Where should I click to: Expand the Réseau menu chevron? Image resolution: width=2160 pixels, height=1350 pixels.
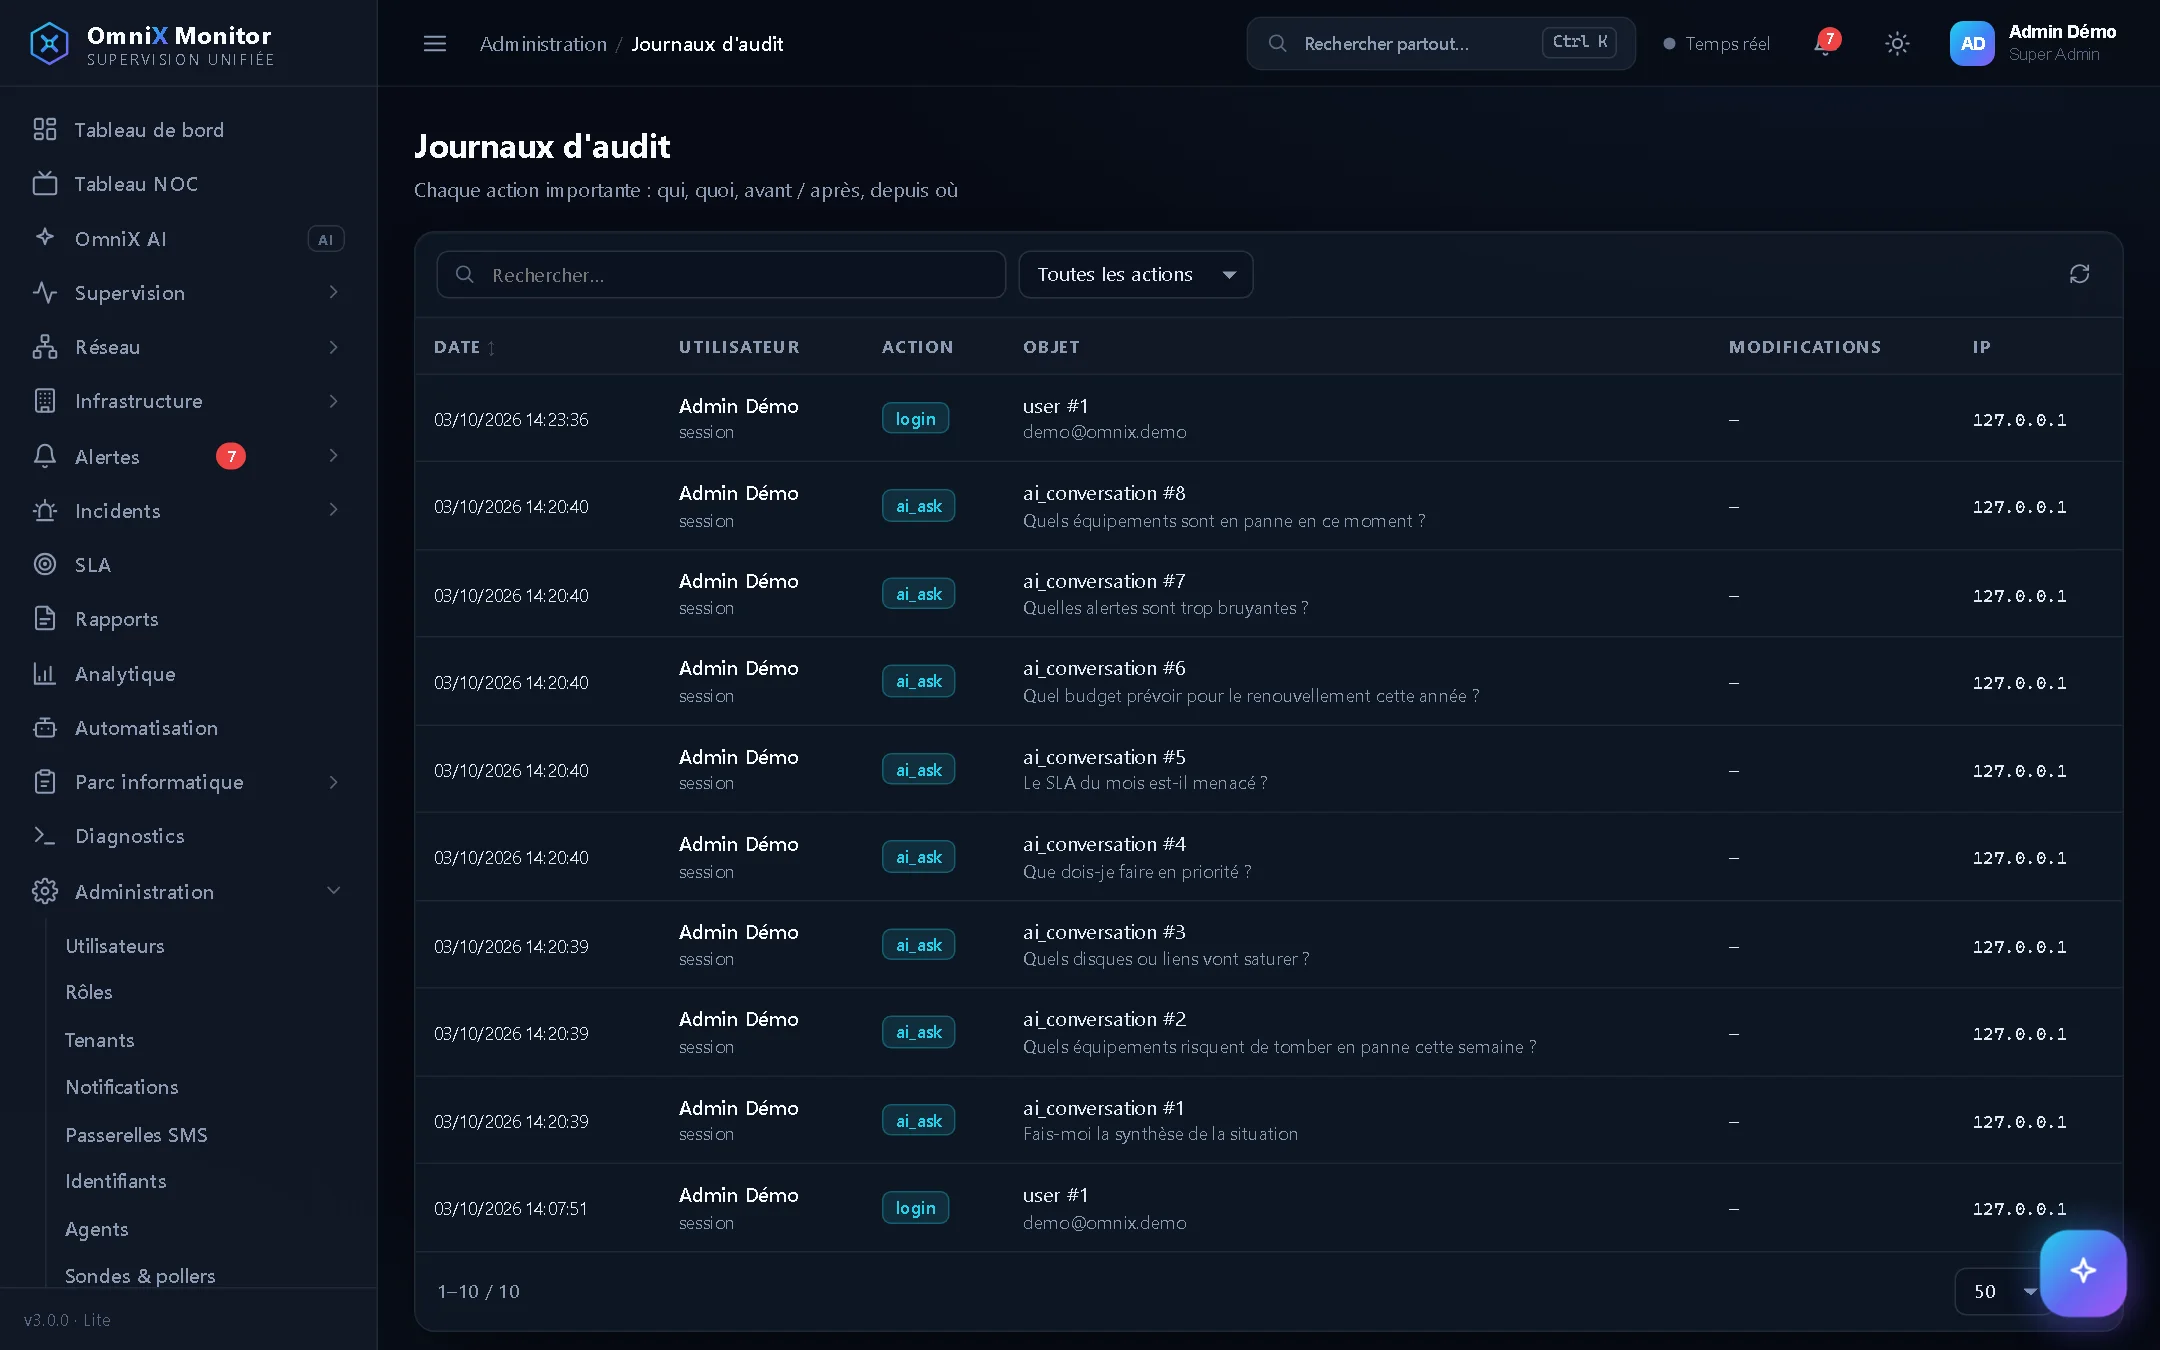coord(333,347)
